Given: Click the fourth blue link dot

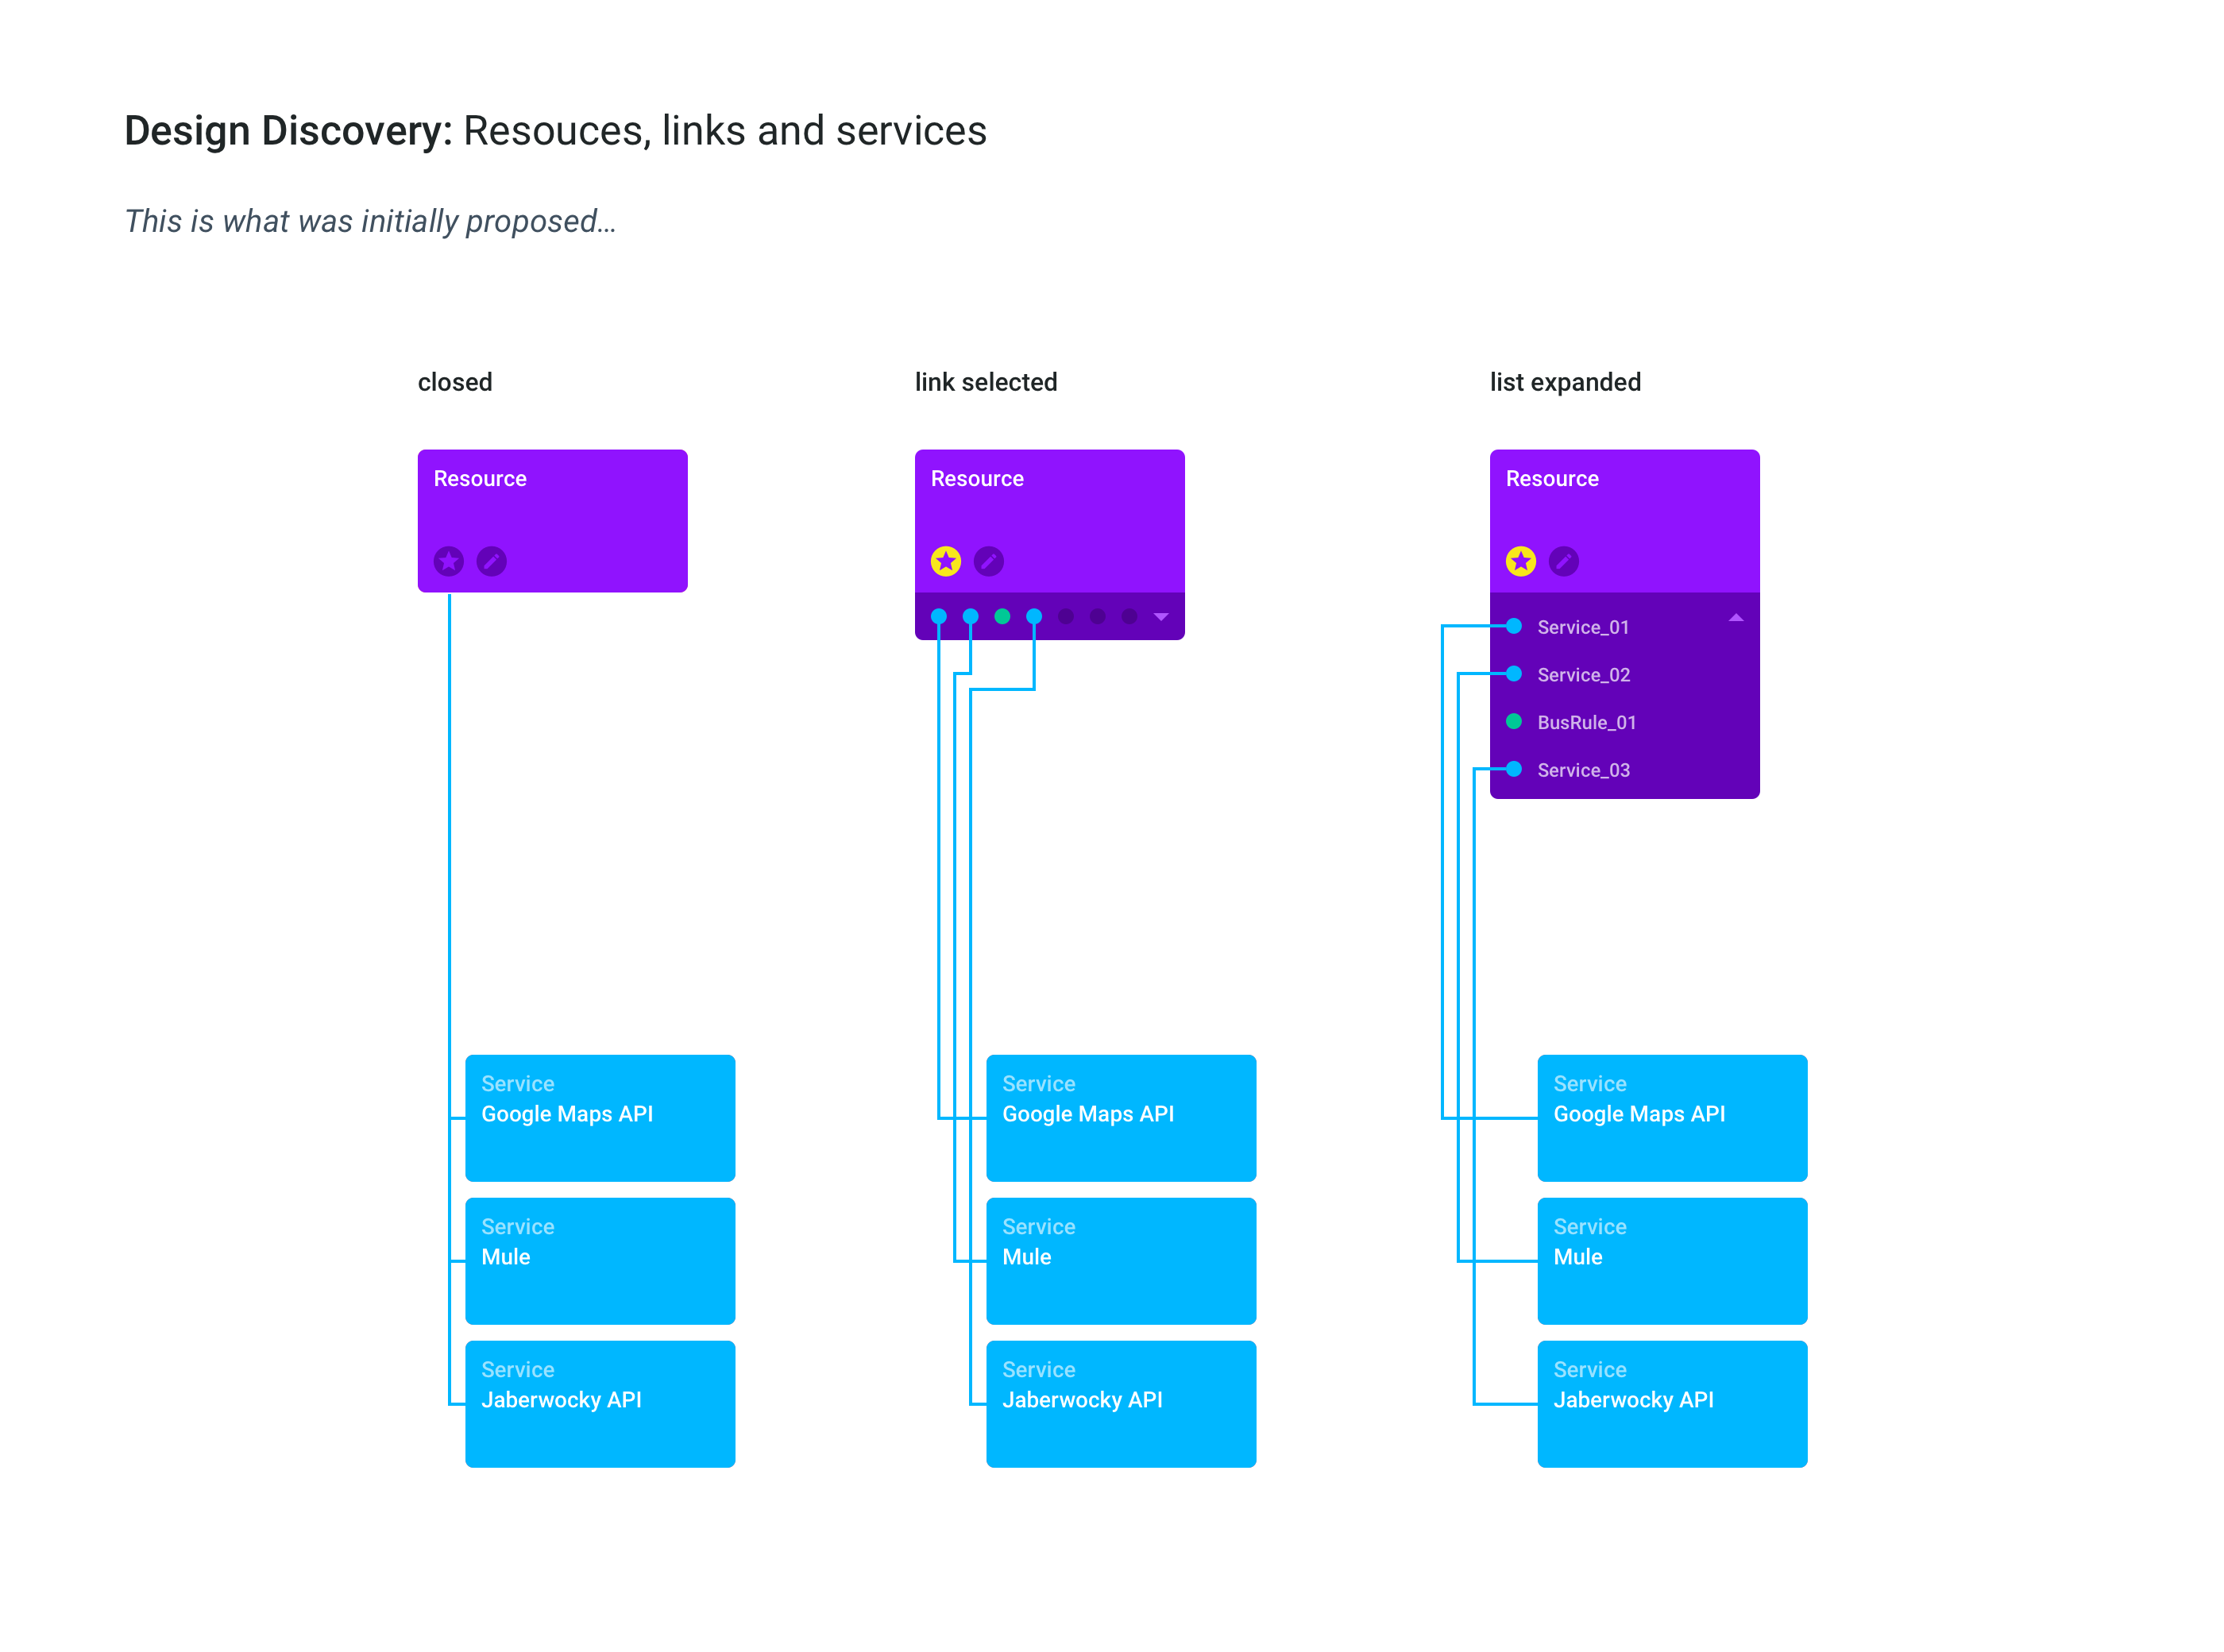Looking at the screenshot, I should coord(1034,616).
